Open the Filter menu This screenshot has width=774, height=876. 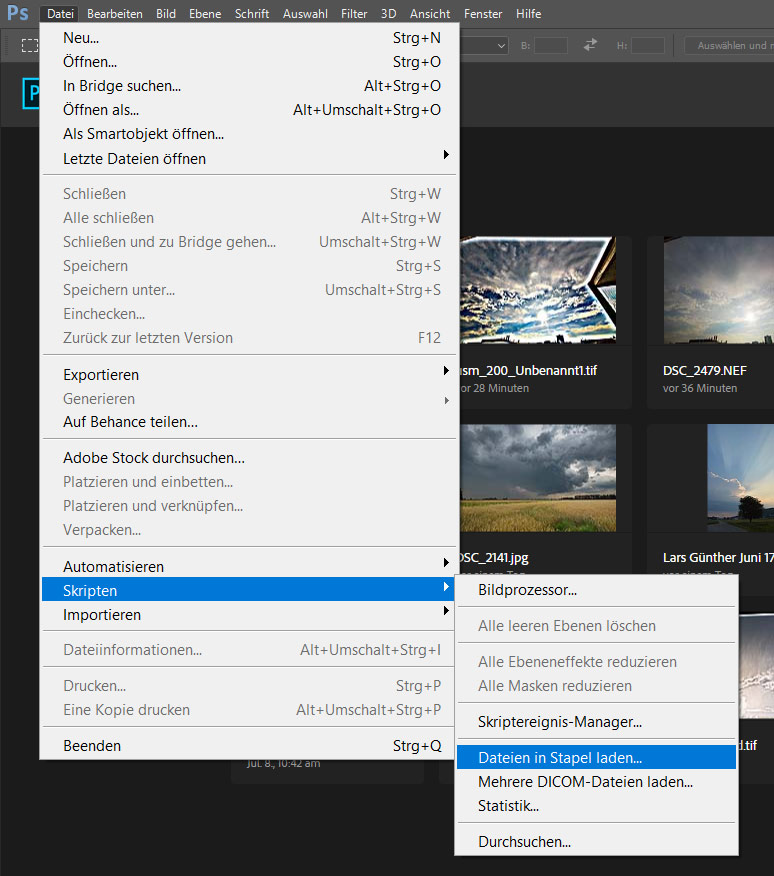pyautogui.click(x=353, y=14)
